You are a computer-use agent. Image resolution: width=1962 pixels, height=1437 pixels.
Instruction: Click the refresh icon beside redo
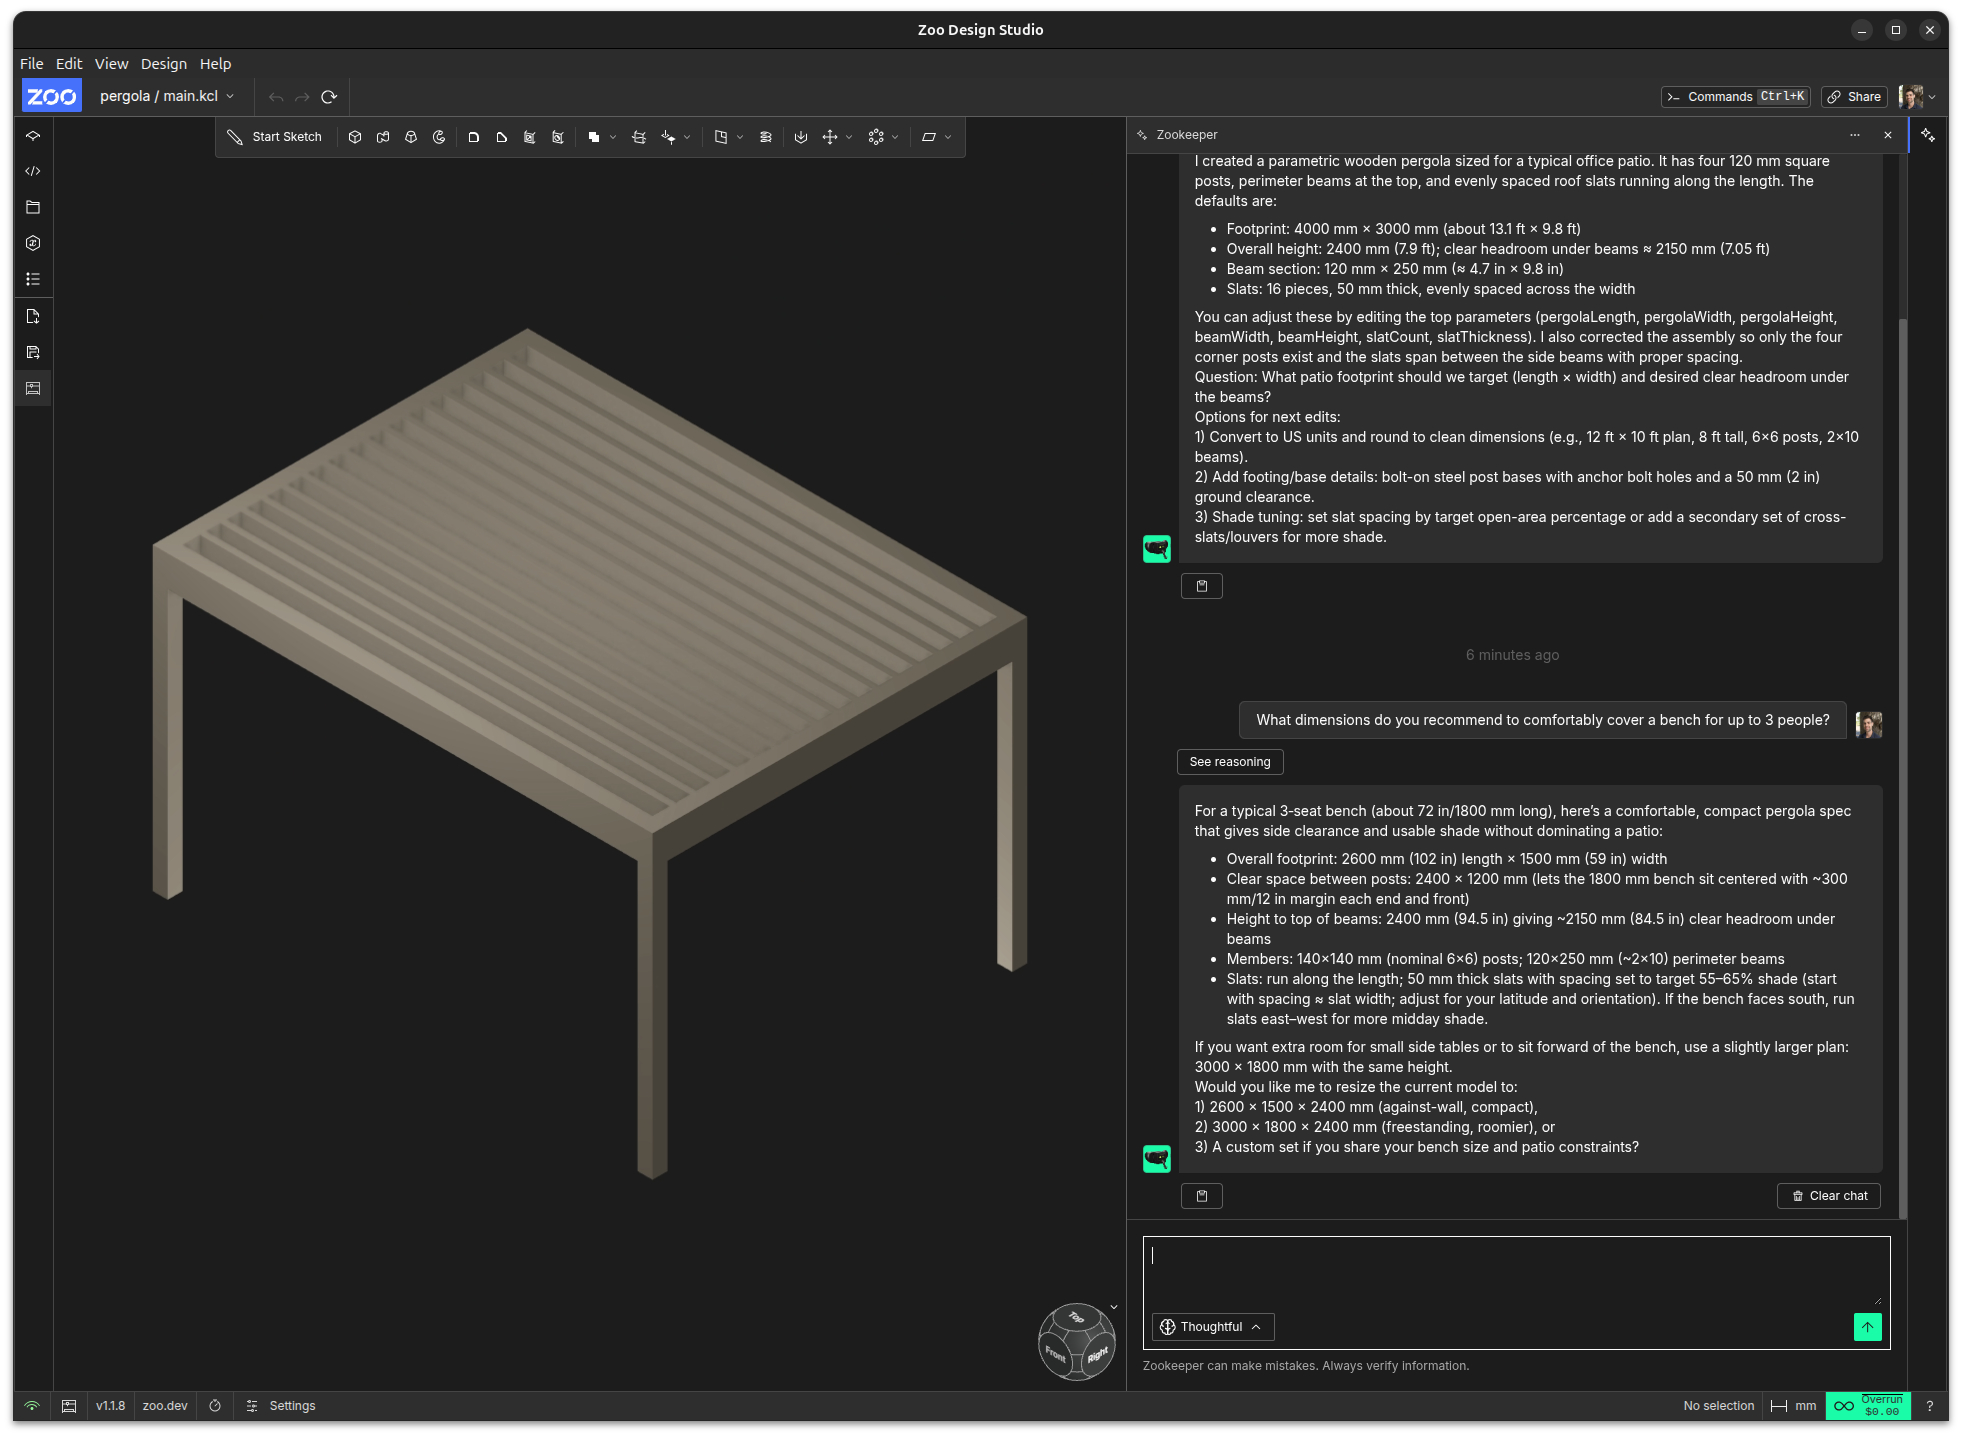click(x=329, y=97)
